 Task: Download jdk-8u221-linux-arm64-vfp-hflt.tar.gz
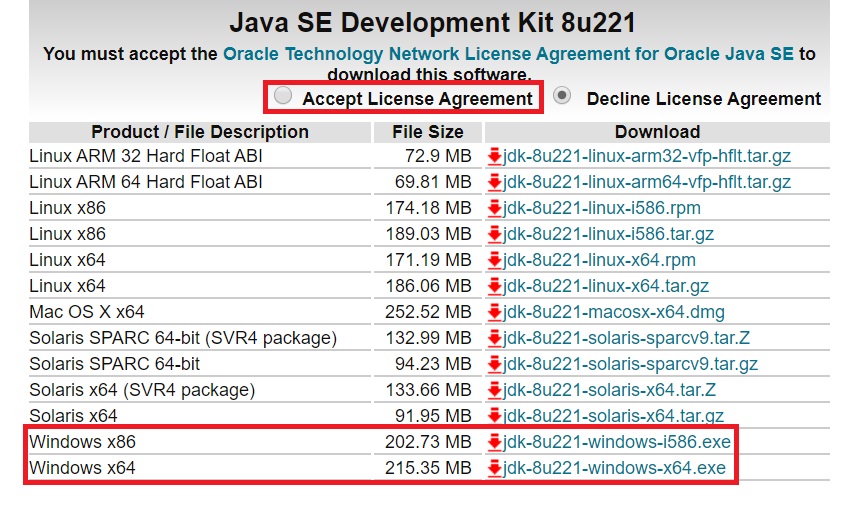pos(647,182)
